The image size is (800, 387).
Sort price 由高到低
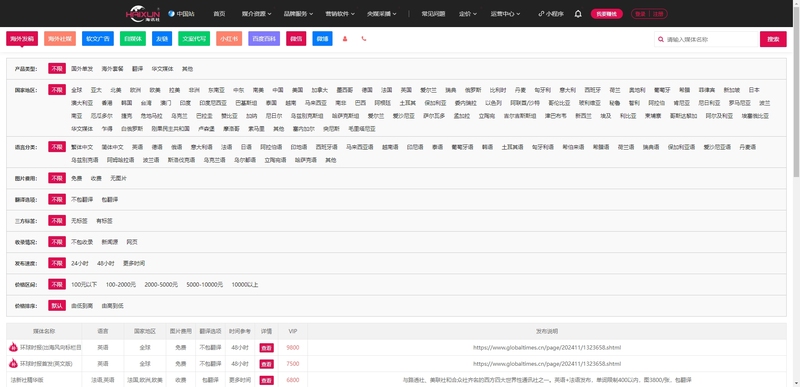[x=112, y=306]
